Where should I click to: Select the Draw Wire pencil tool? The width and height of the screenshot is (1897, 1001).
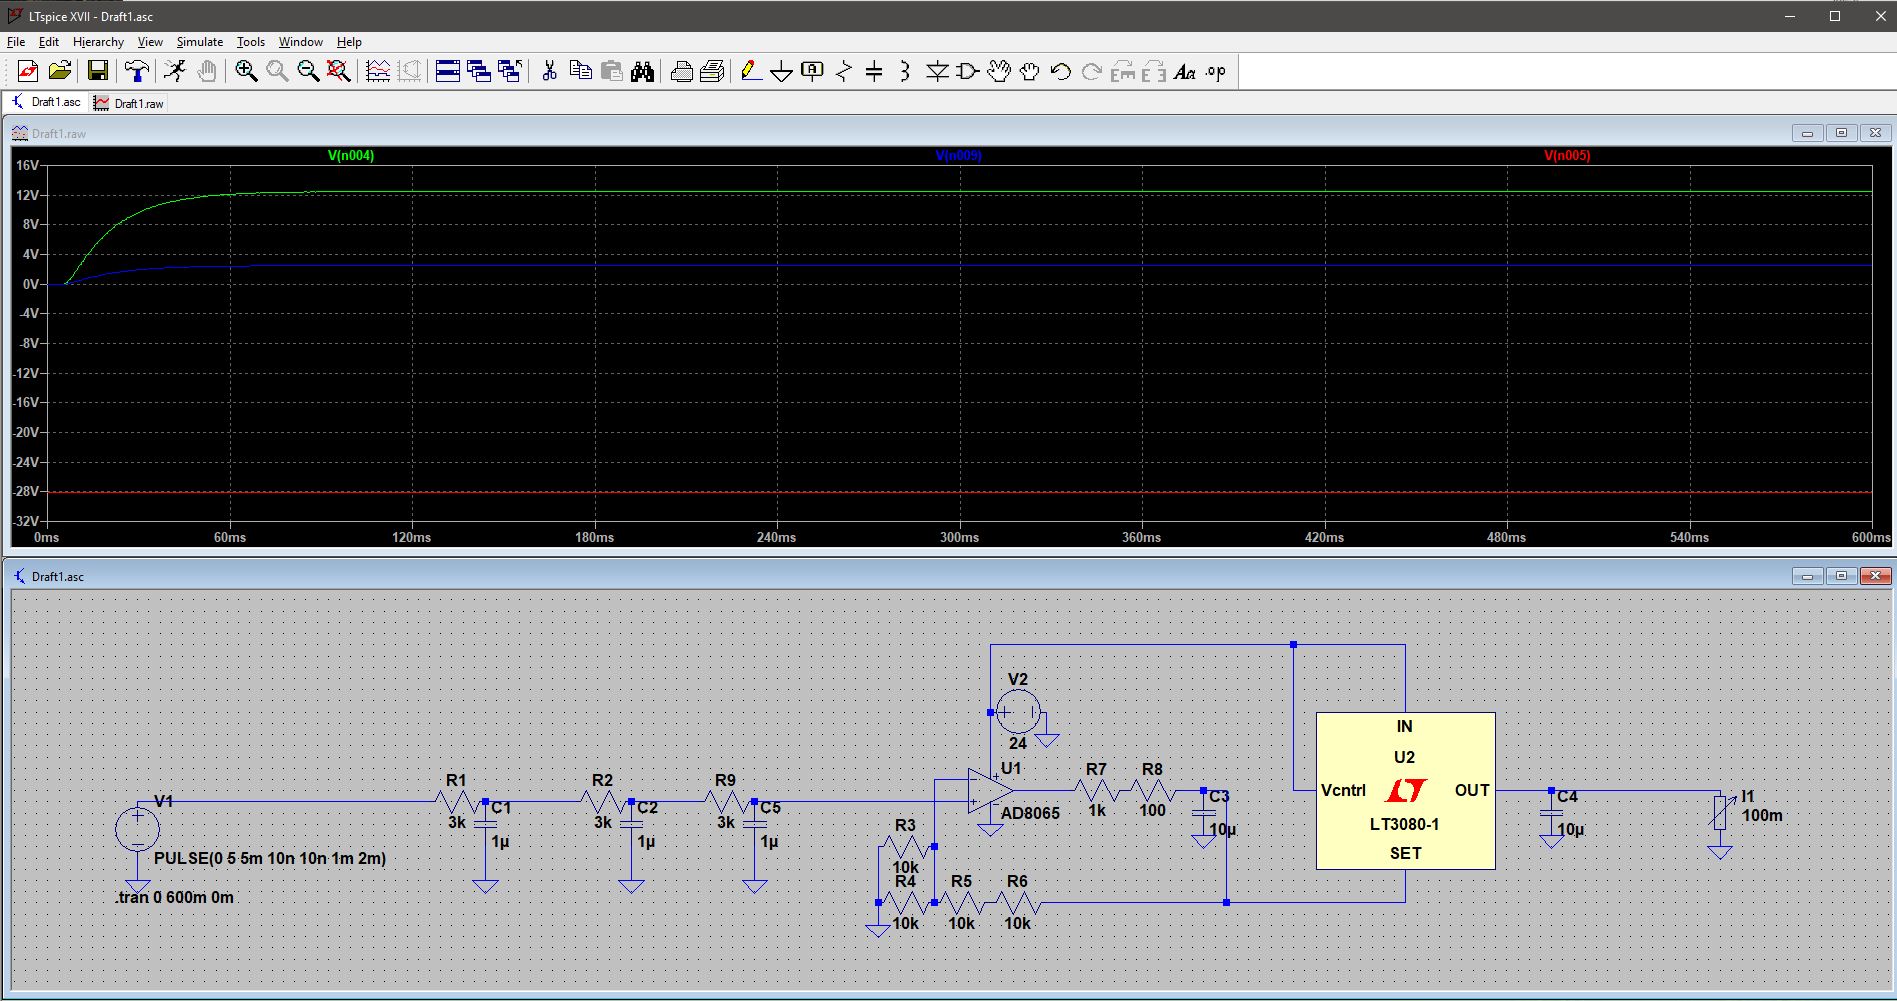(751, 71)
